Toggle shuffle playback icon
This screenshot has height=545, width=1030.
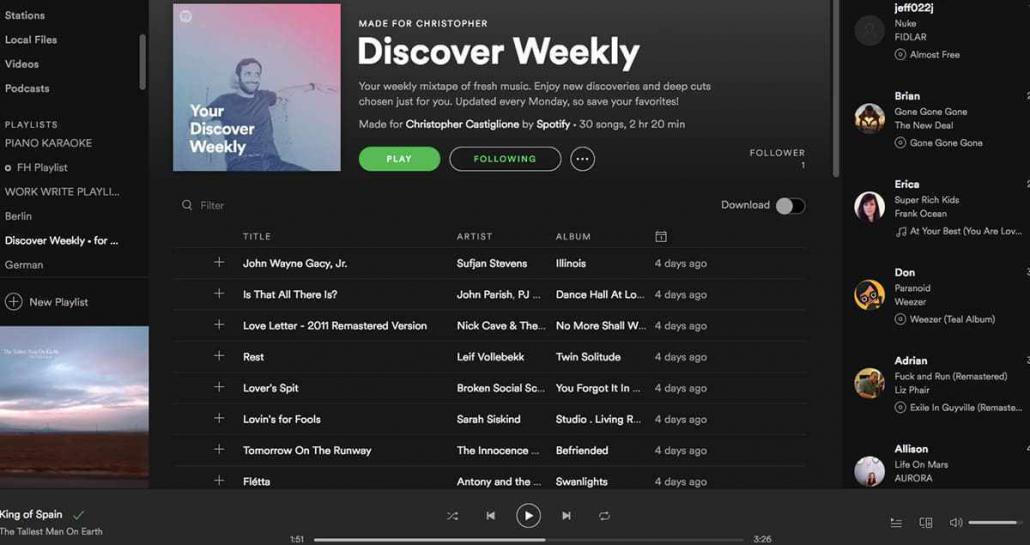click(x=452, y=516)
